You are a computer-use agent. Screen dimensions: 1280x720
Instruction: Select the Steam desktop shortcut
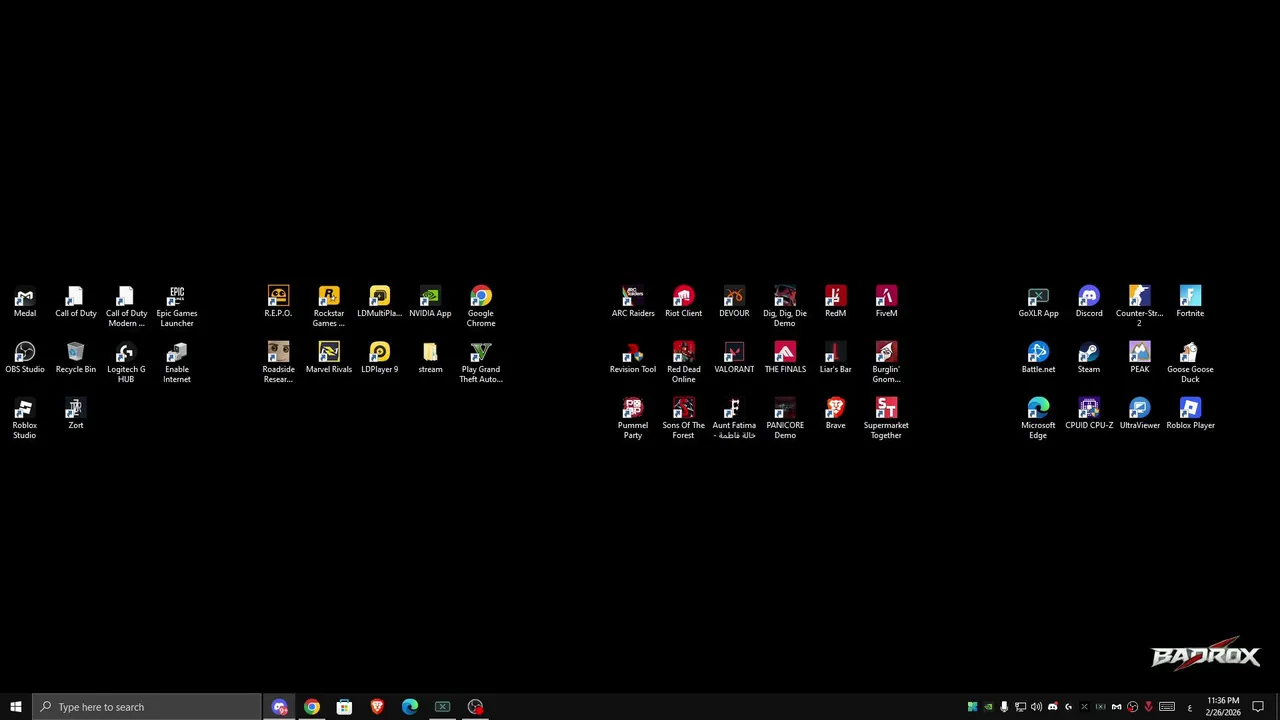(1089, 359)
